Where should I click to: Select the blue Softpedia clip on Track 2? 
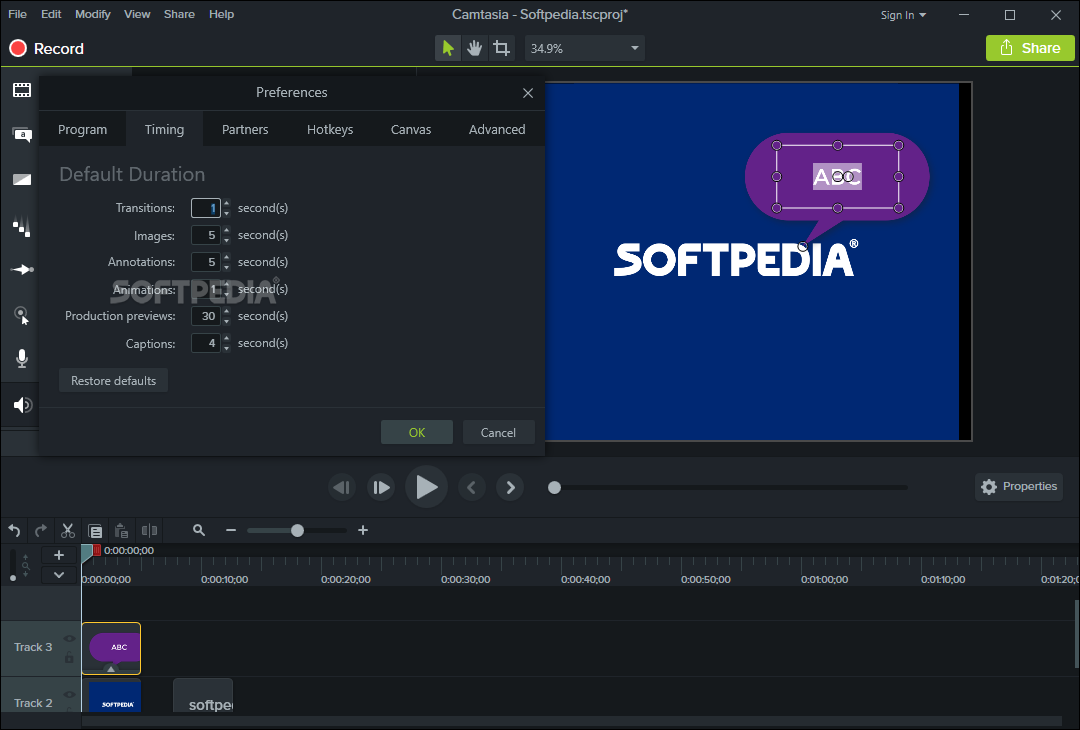[x=111, y=696]
